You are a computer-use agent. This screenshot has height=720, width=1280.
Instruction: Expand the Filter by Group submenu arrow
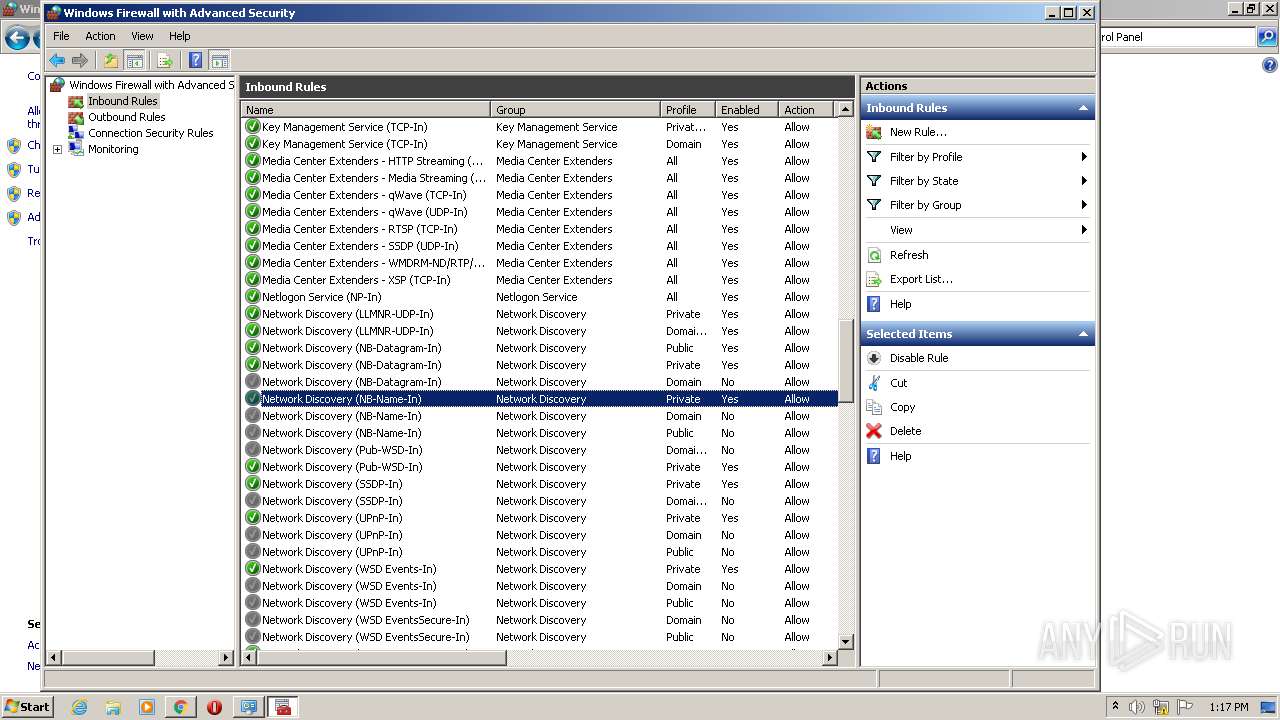click(x=1084, y=205)
